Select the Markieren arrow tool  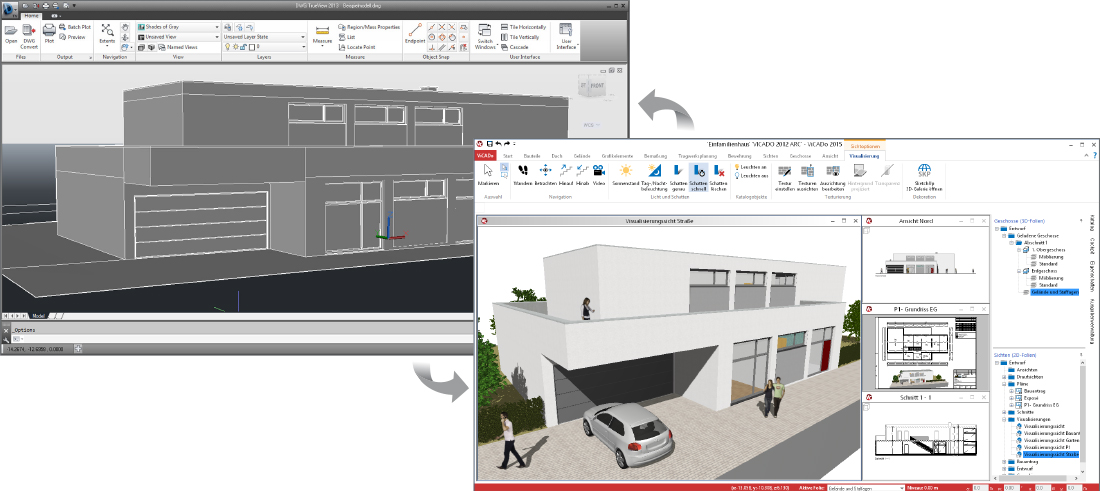click(x=488, y=175)
